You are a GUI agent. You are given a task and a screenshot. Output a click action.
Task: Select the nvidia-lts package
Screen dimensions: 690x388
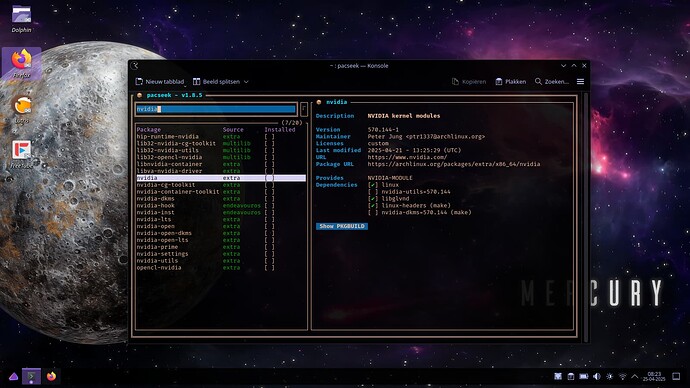[x=221, y=220]
